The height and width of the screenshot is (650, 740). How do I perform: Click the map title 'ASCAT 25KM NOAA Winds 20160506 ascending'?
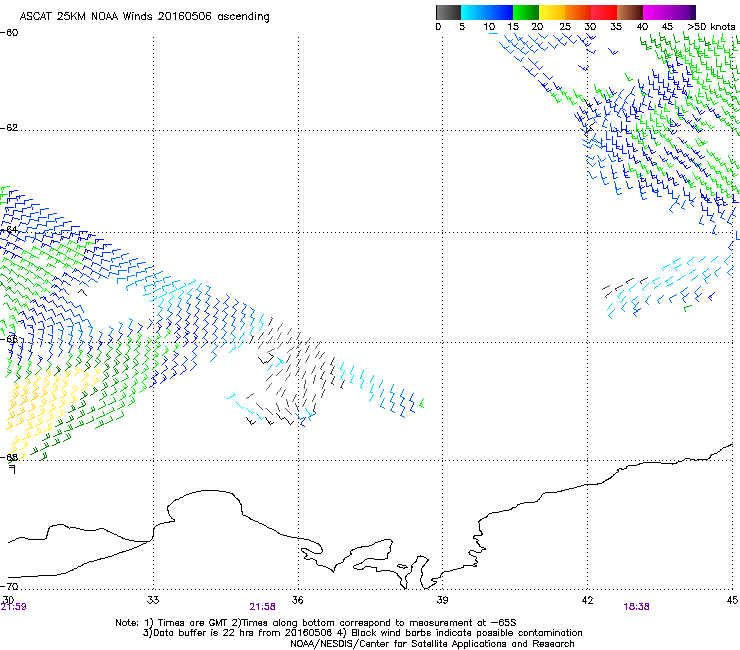click(144, 17)
